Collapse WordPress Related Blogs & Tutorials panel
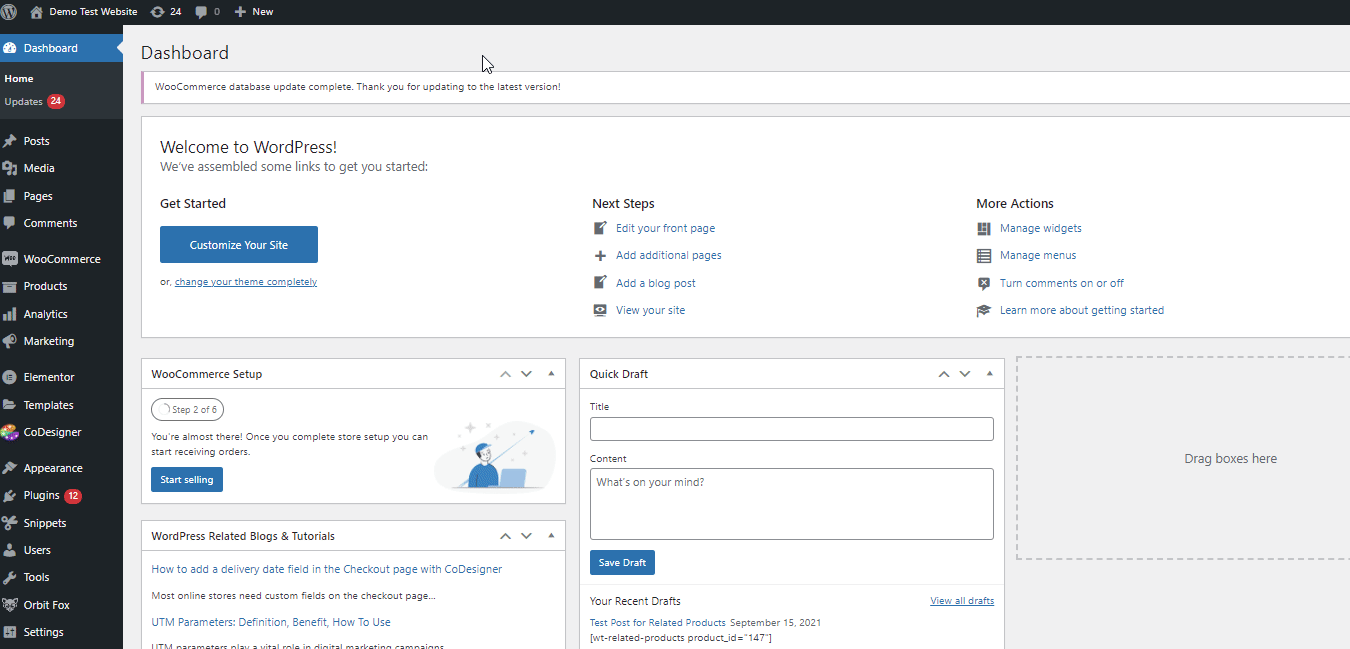The image size is (1350, 649). (x=551, y=536)
